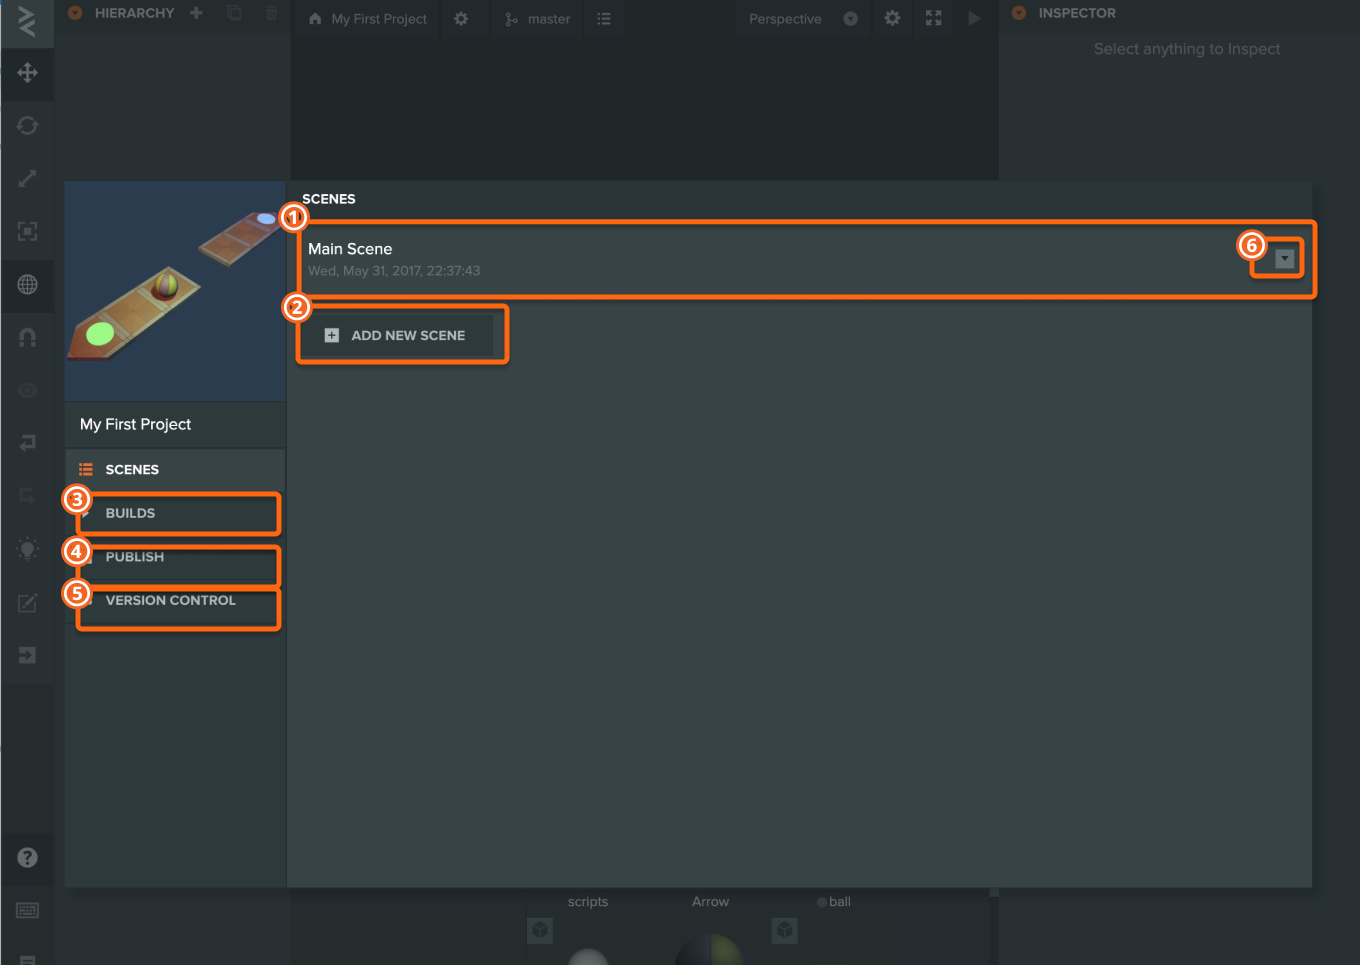Image resolution: width=1360 pixels, height=965 pixels.
Task: Click the My First Project title in dialog
Action: [135, 424]
